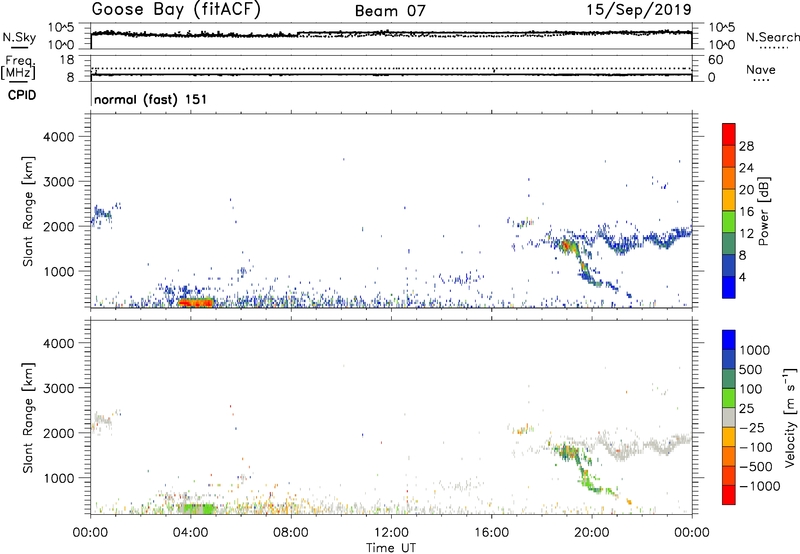This screenshot has height=554, width=800.
Task: Click the '500' label on Velocity color bar
Action: click(x=751, y=369)
